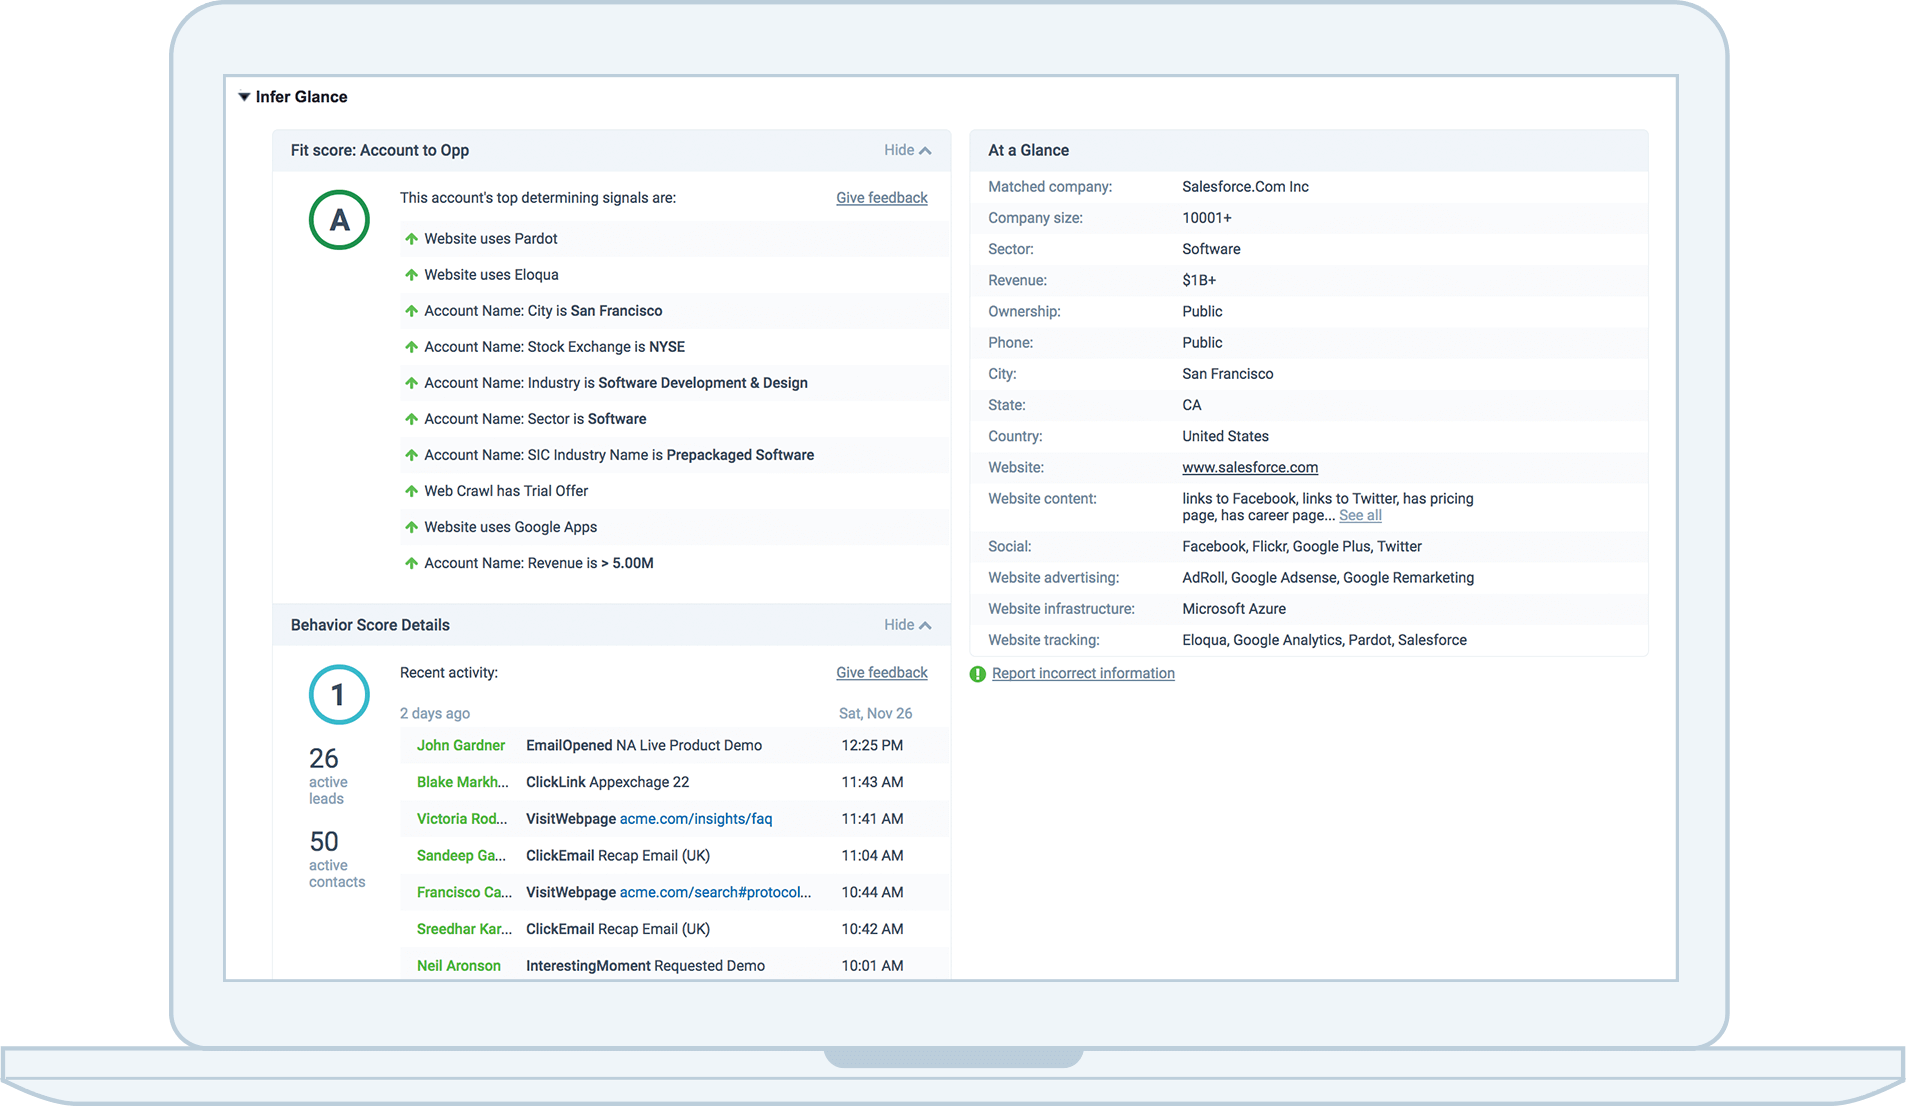Select state value CA
This screenshot has width=1906, height=1106.
click(x=1192, y=405)
